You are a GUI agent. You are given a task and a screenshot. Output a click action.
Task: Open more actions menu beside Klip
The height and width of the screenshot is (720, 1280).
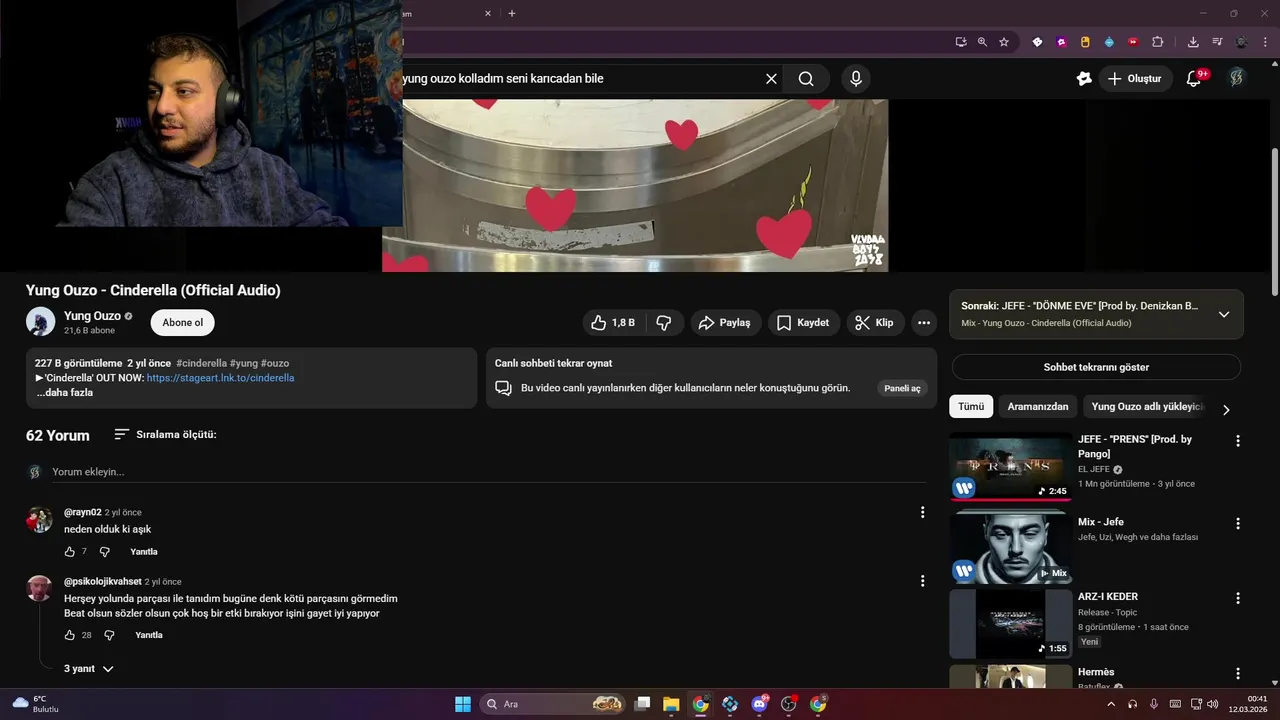(x=924, y=323)
